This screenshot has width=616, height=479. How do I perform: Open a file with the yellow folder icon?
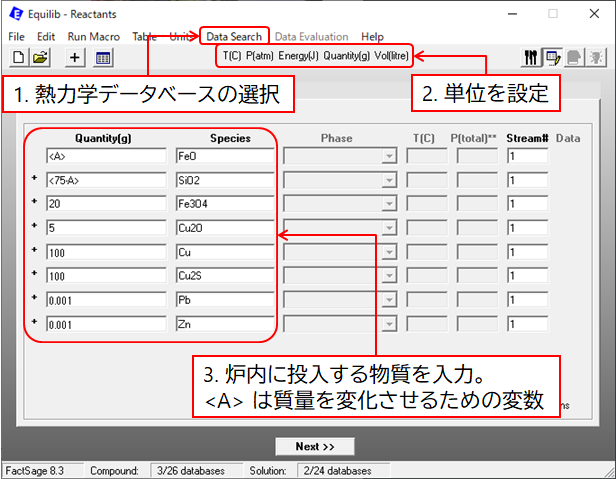coord(41,58)
